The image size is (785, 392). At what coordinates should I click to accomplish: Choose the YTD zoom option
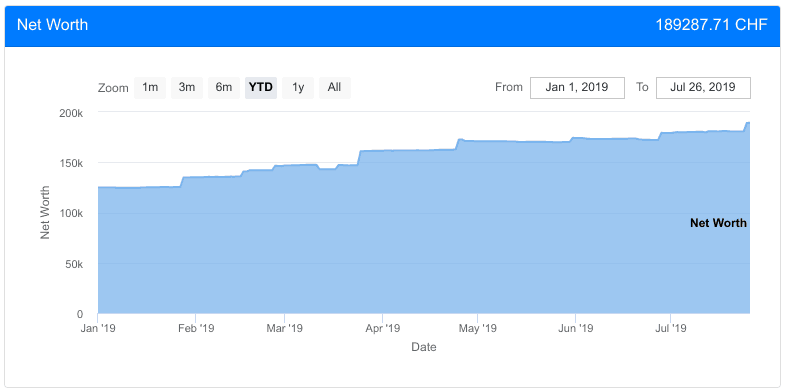click(x=261, y=88)
